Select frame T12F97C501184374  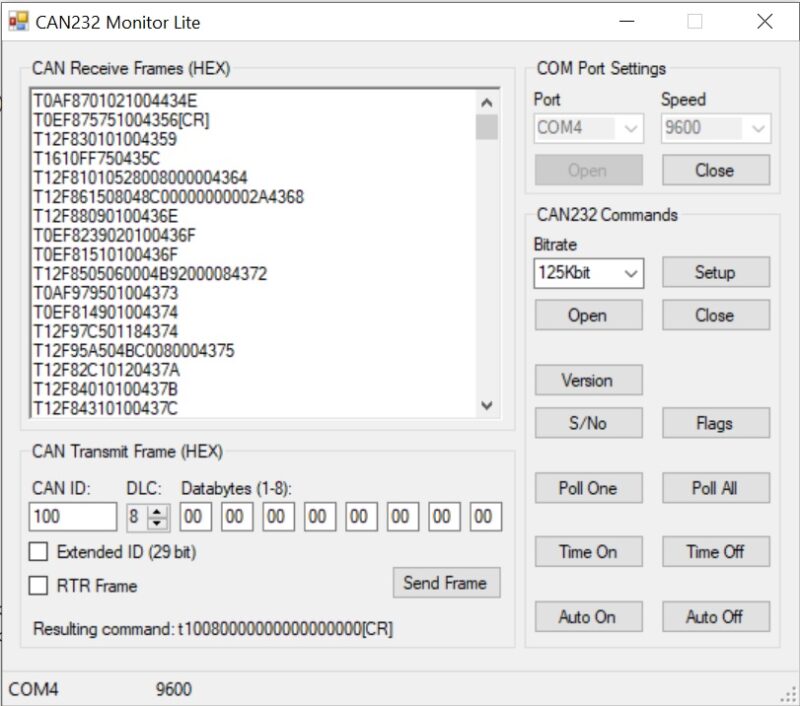tap(106, 332)
